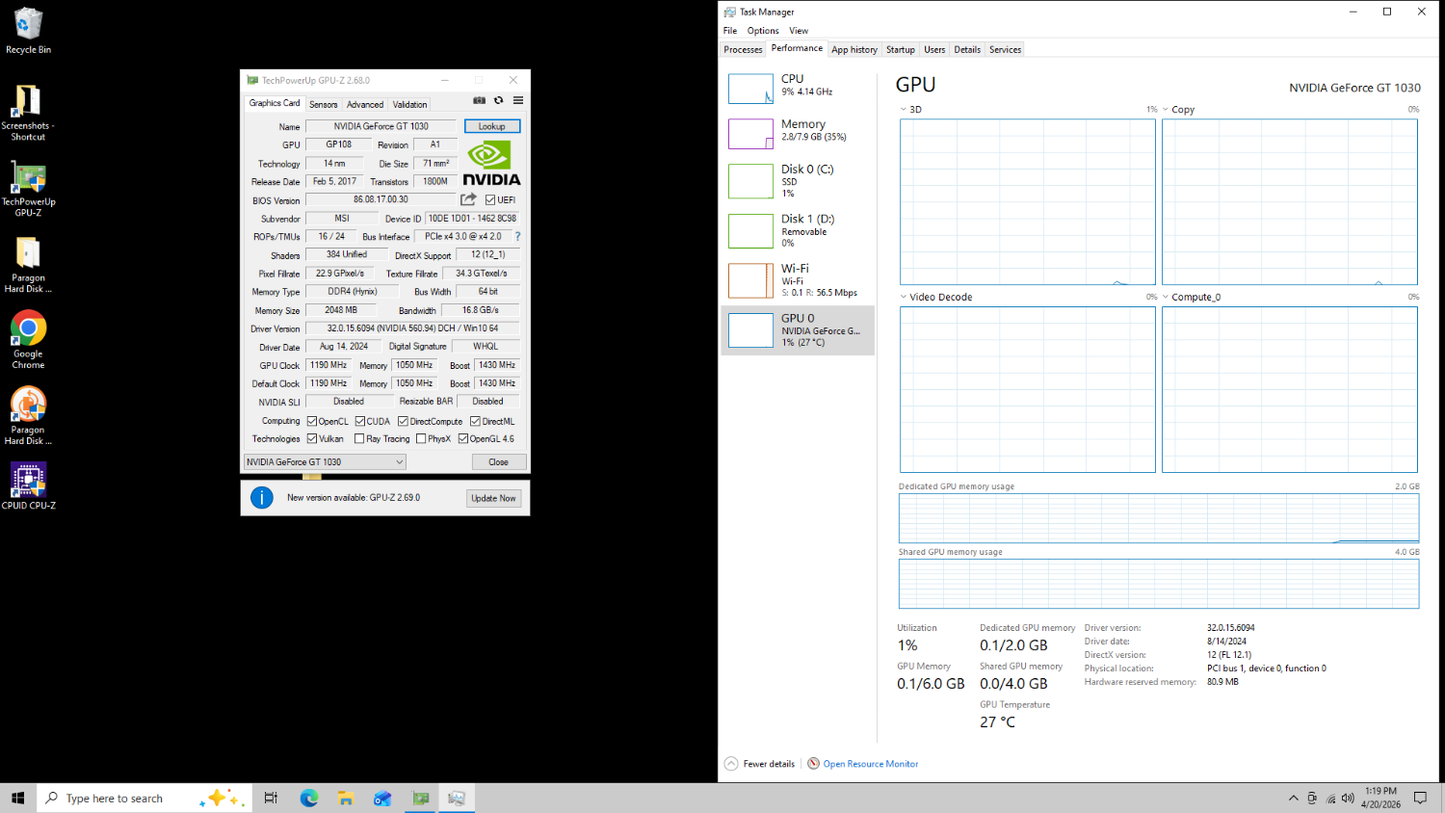
Task: Open the notification center icon
Action: click(x=1420, y=798)
